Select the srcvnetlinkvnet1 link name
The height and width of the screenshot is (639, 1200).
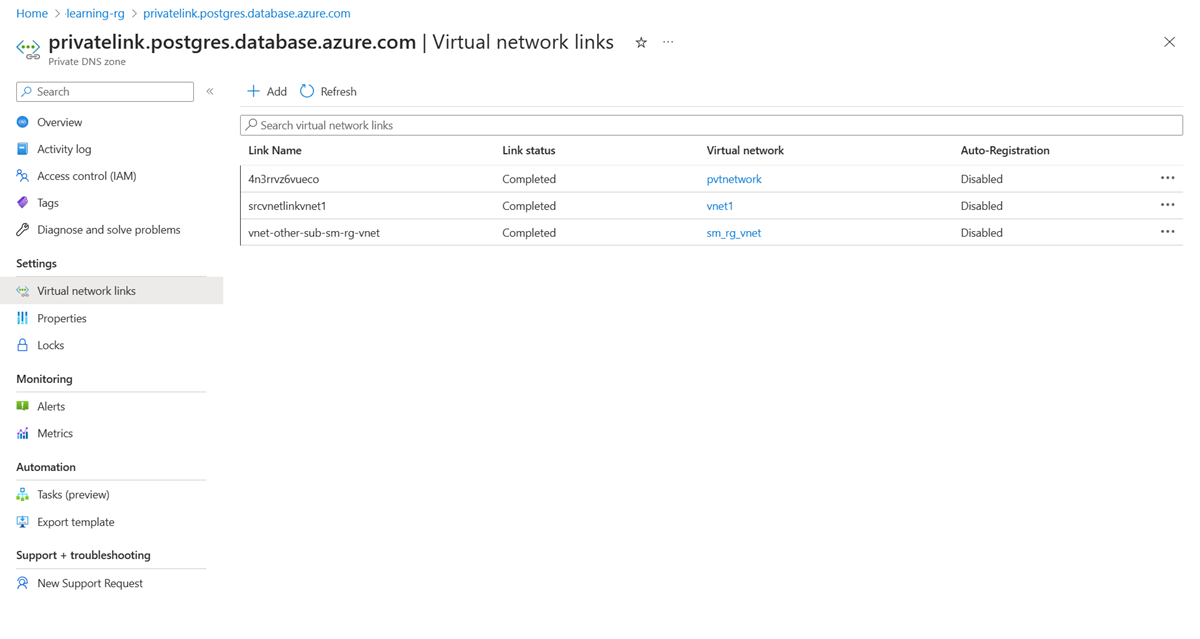[x=287, y=206]
